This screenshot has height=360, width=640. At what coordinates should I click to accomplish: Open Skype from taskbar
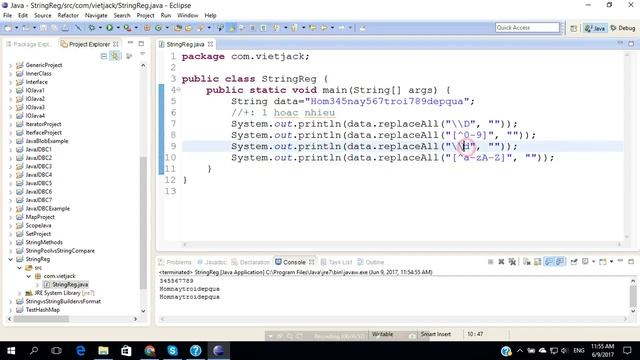coord(172,350)
